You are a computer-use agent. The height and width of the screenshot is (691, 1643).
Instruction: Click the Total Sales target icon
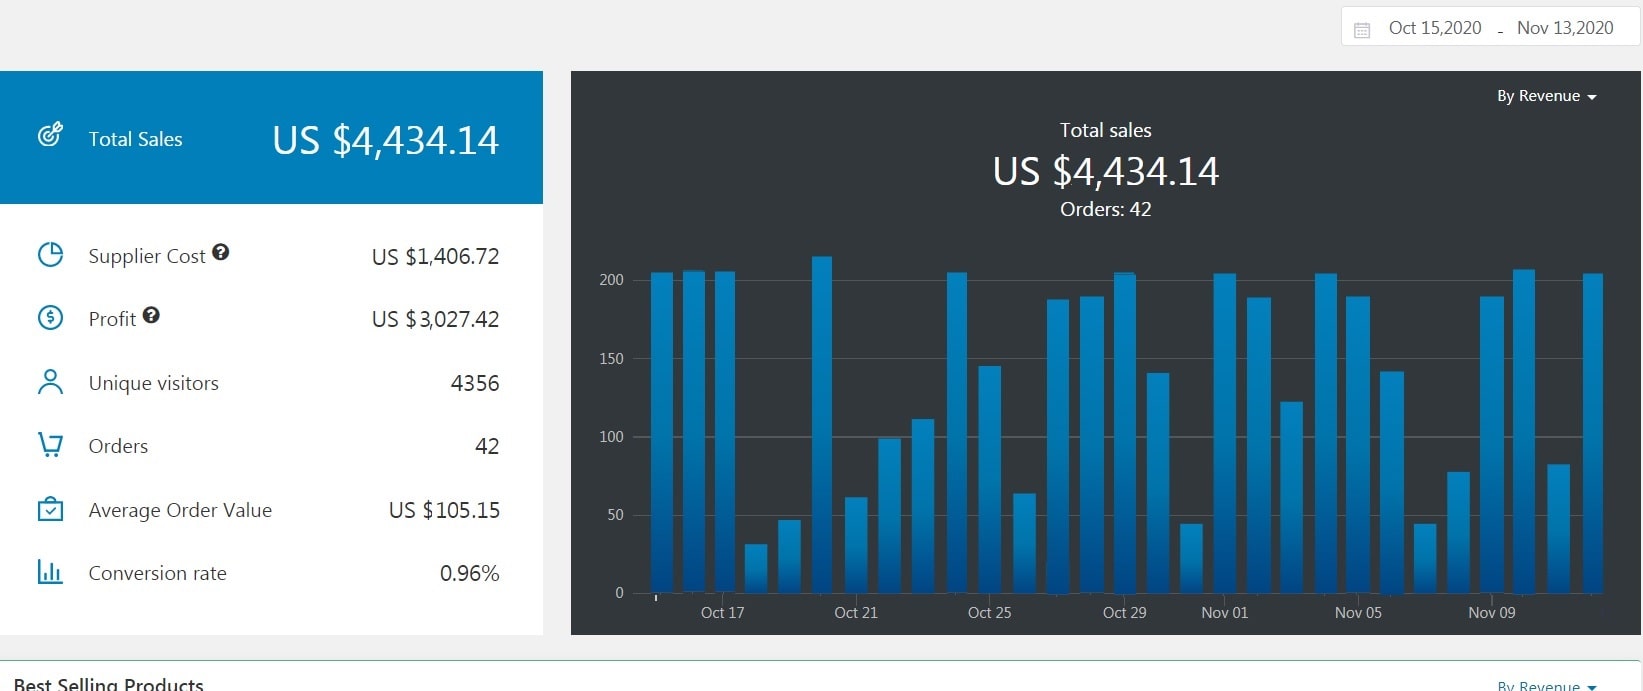pyautogui.click(x=50, y=135)
